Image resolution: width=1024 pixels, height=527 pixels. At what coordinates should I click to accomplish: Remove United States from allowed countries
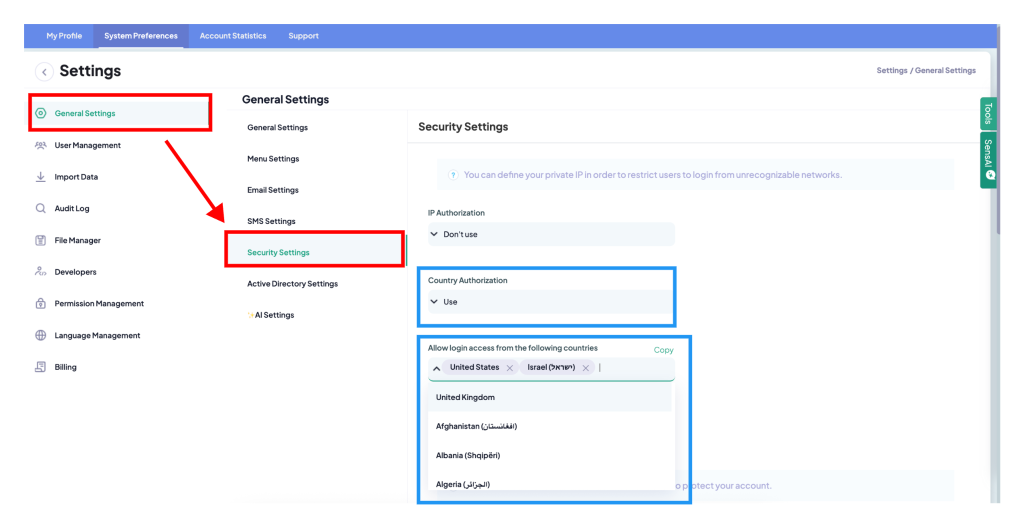click(x=510, y=368)
